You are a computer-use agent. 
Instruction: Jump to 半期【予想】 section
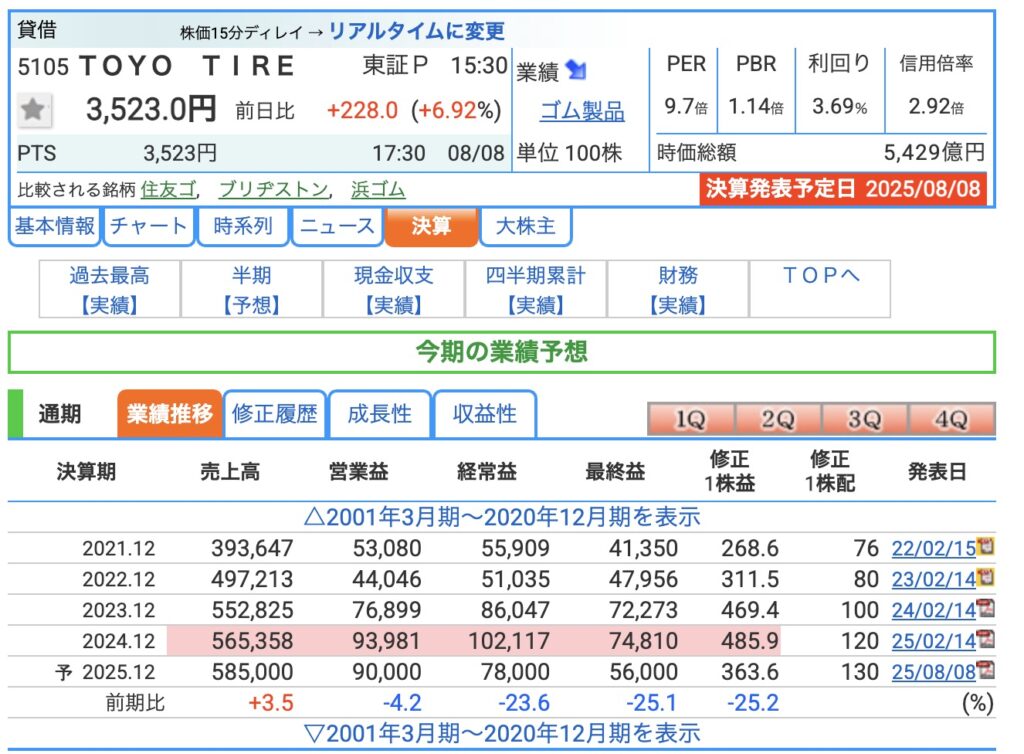click(251, 289)
